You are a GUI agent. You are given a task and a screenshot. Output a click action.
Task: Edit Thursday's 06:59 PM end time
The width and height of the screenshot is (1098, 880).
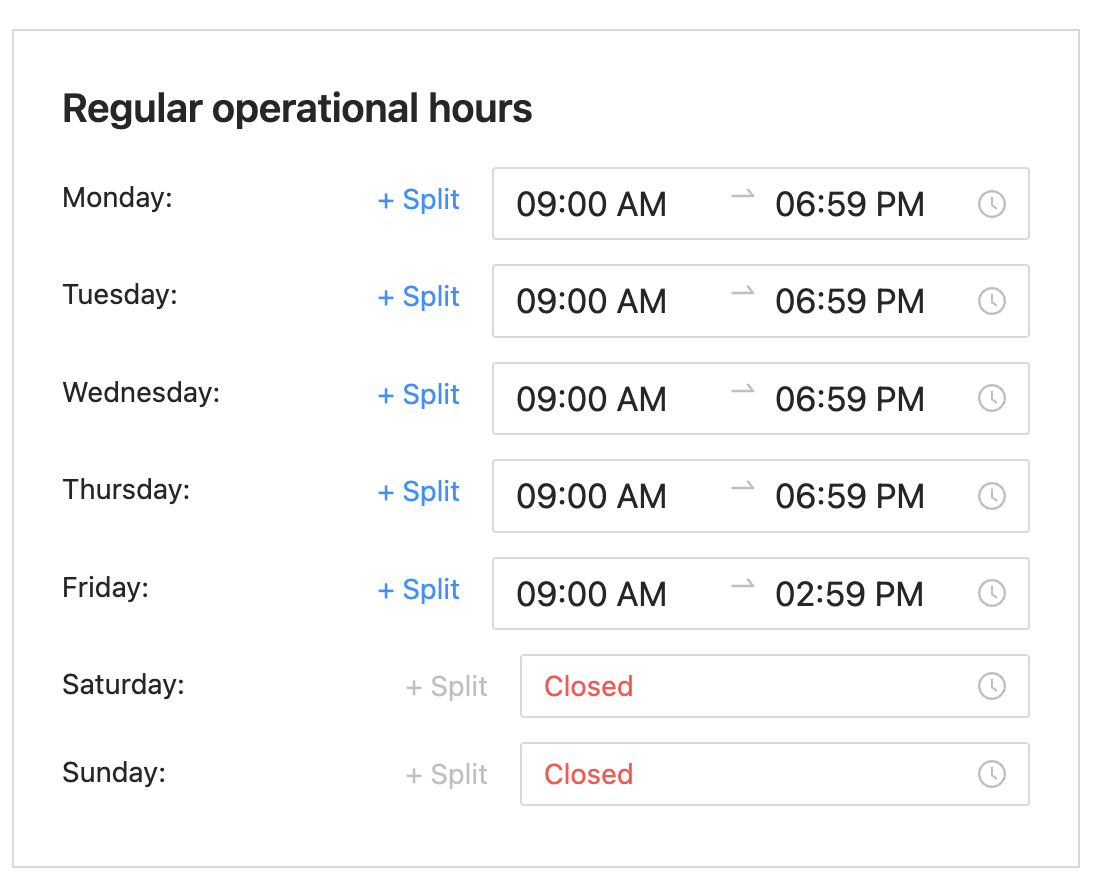(849, 496)
